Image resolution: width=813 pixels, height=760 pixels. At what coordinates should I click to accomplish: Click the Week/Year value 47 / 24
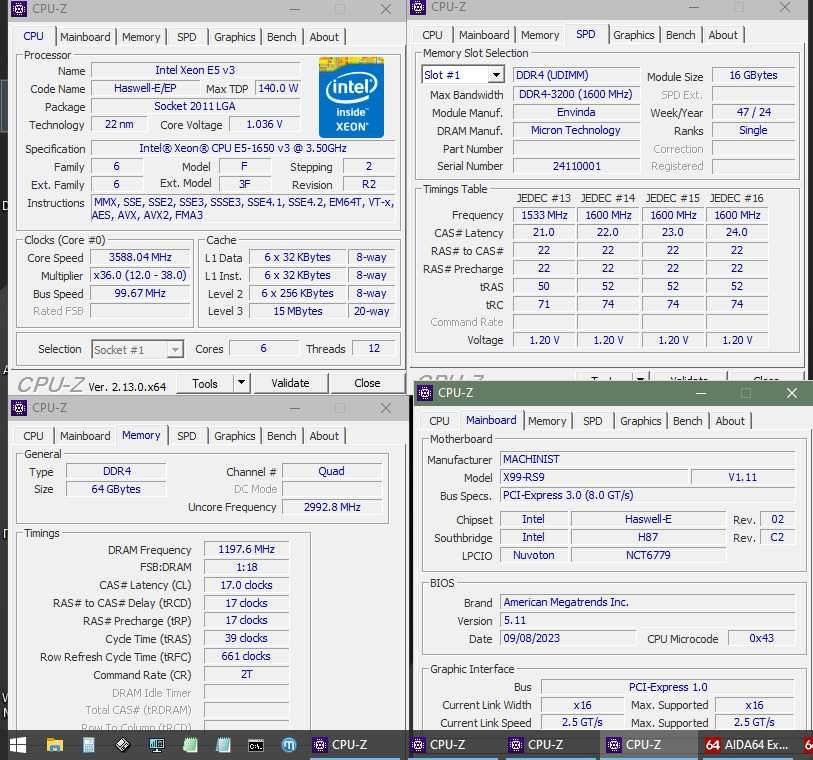point(753,112)
